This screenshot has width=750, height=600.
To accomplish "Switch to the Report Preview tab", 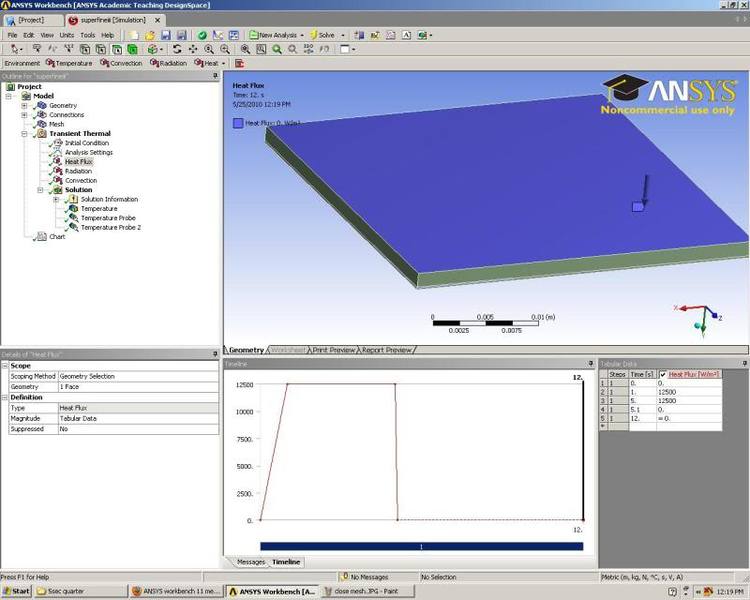I will pyautogui.click(x=386, y=350).
